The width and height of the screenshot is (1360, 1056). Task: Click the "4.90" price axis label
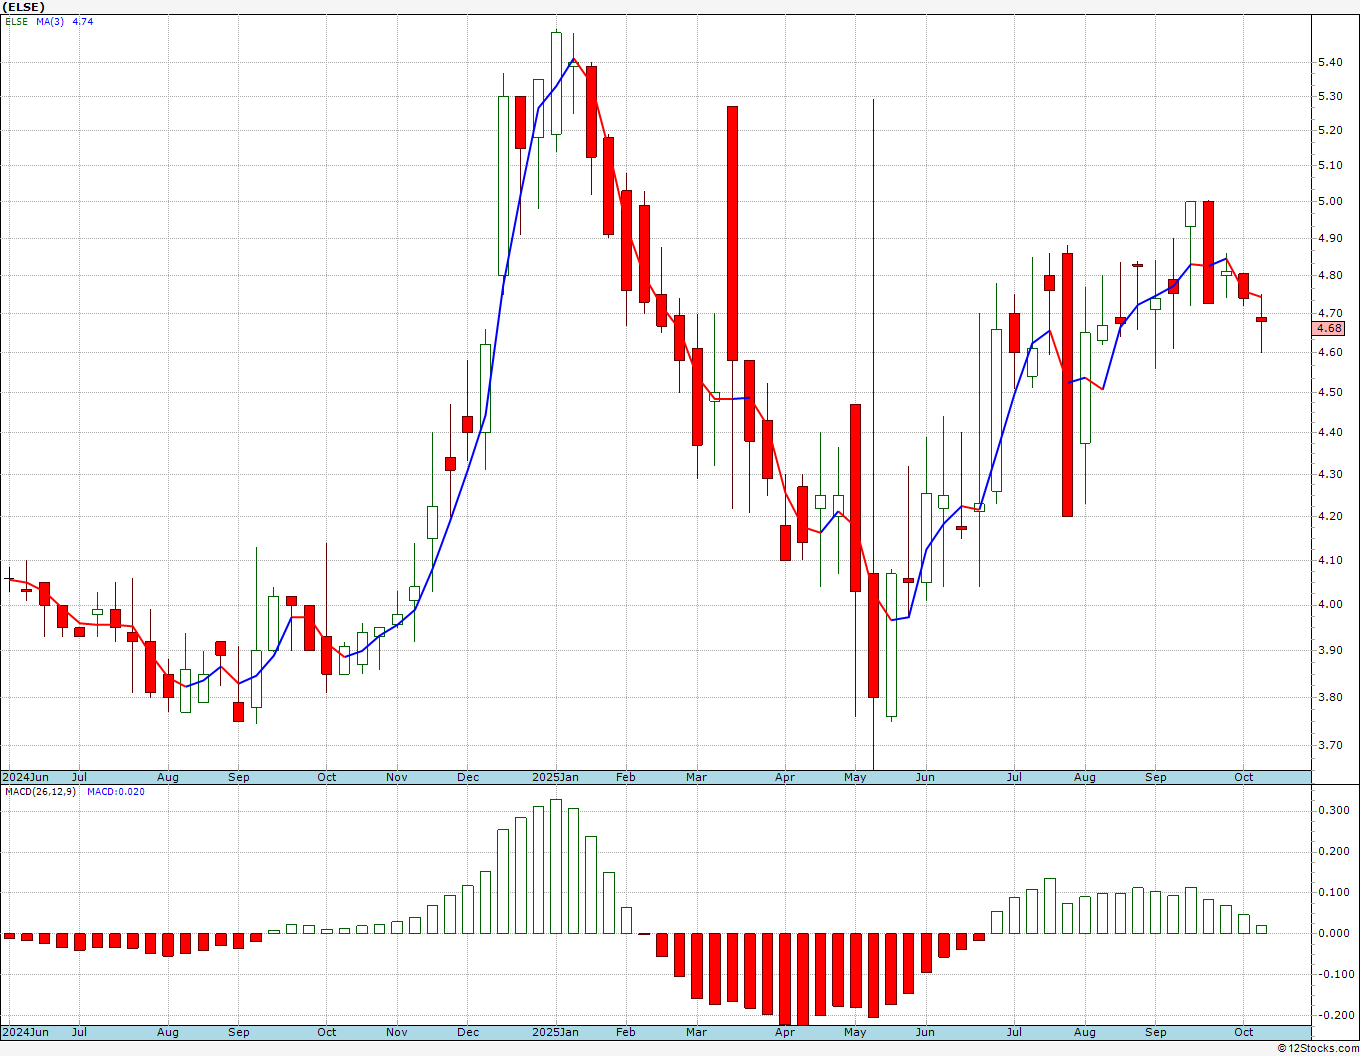1330,238
